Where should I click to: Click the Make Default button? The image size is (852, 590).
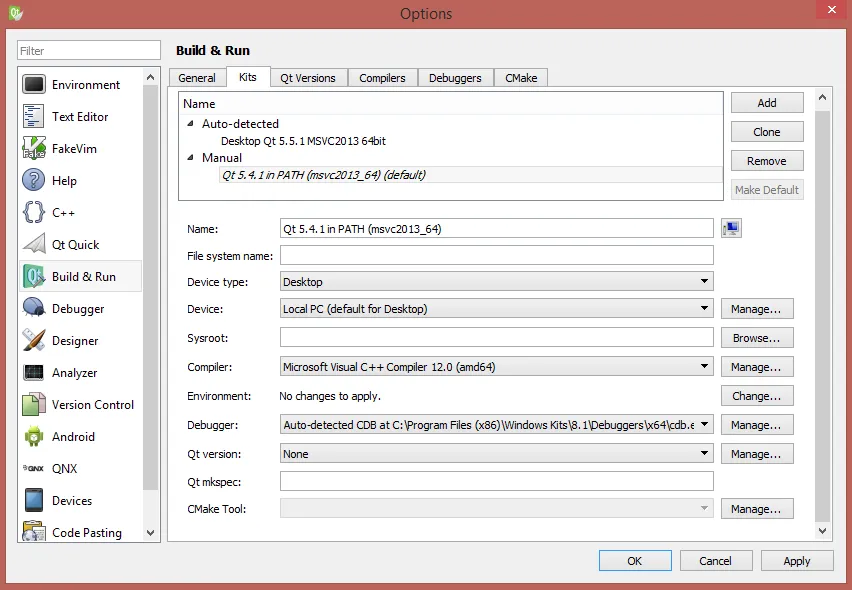pos(767,190)
